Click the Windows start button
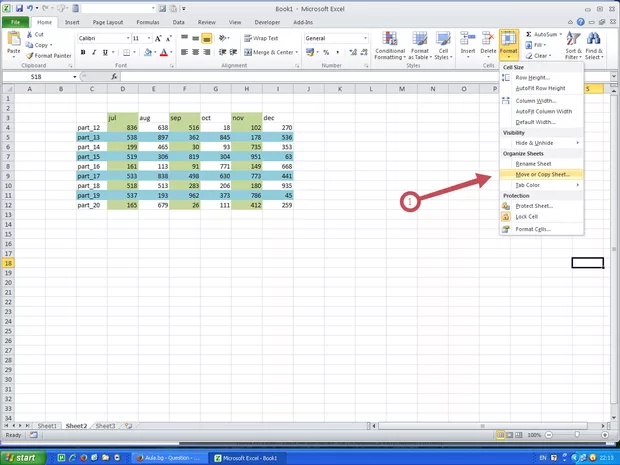This screenshot has height=465, width=620. pyautogui.click(x=25, y=457)
